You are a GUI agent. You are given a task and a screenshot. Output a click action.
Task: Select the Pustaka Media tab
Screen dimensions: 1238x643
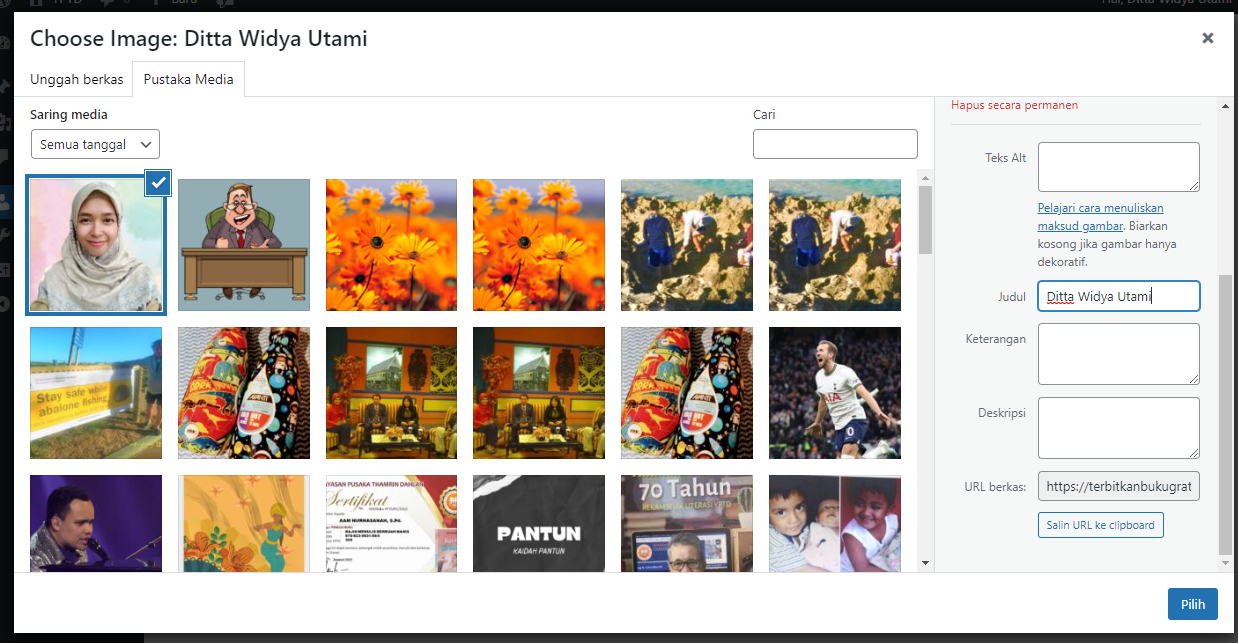(189, 79)
